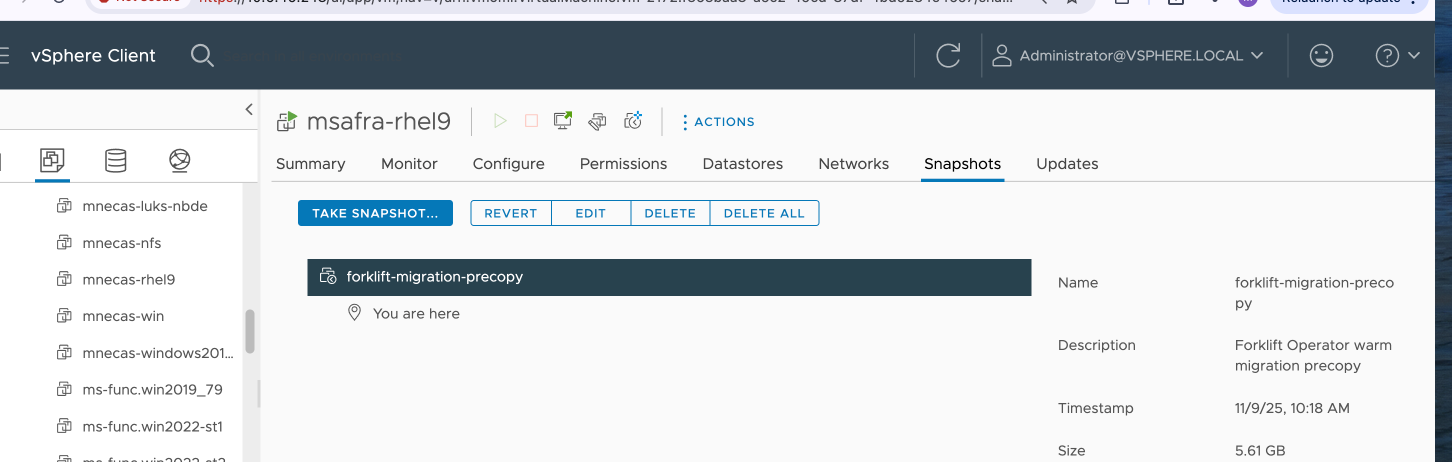
Task: Expand the Help menu dropdown
Action: tap(1398, 56)
